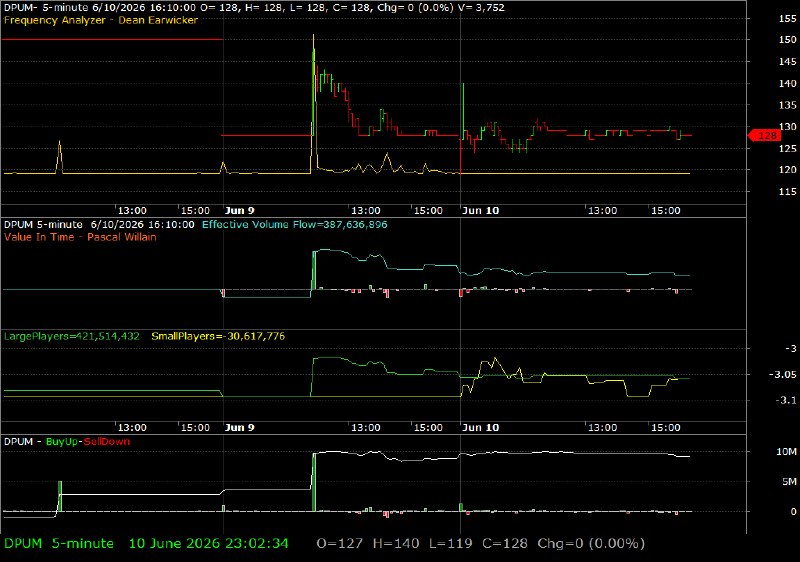Click 'L=119' in the bottom status bar
The width and height of the screenshot is (800, 562).
pos(451,544)
